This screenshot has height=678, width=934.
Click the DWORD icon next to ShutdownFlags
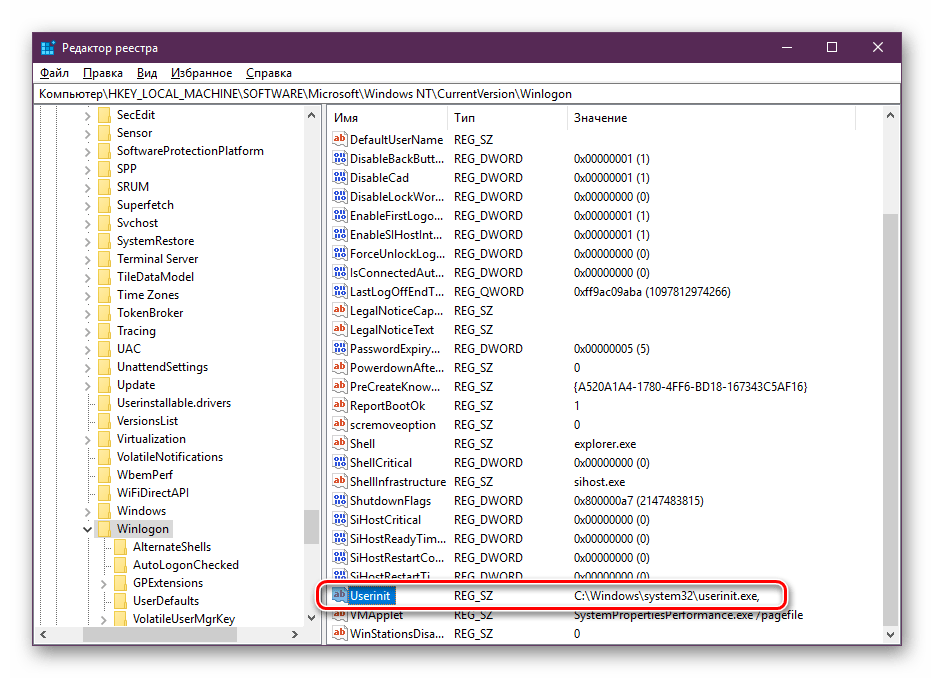[x=339, y=501]
